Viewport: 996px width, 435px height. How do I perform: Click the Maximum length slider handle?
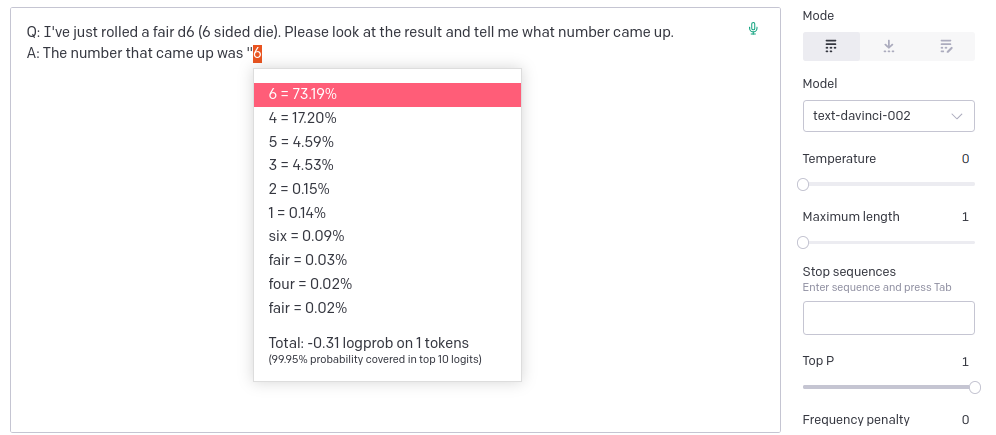pyautogui.click(x=803, y=242)
